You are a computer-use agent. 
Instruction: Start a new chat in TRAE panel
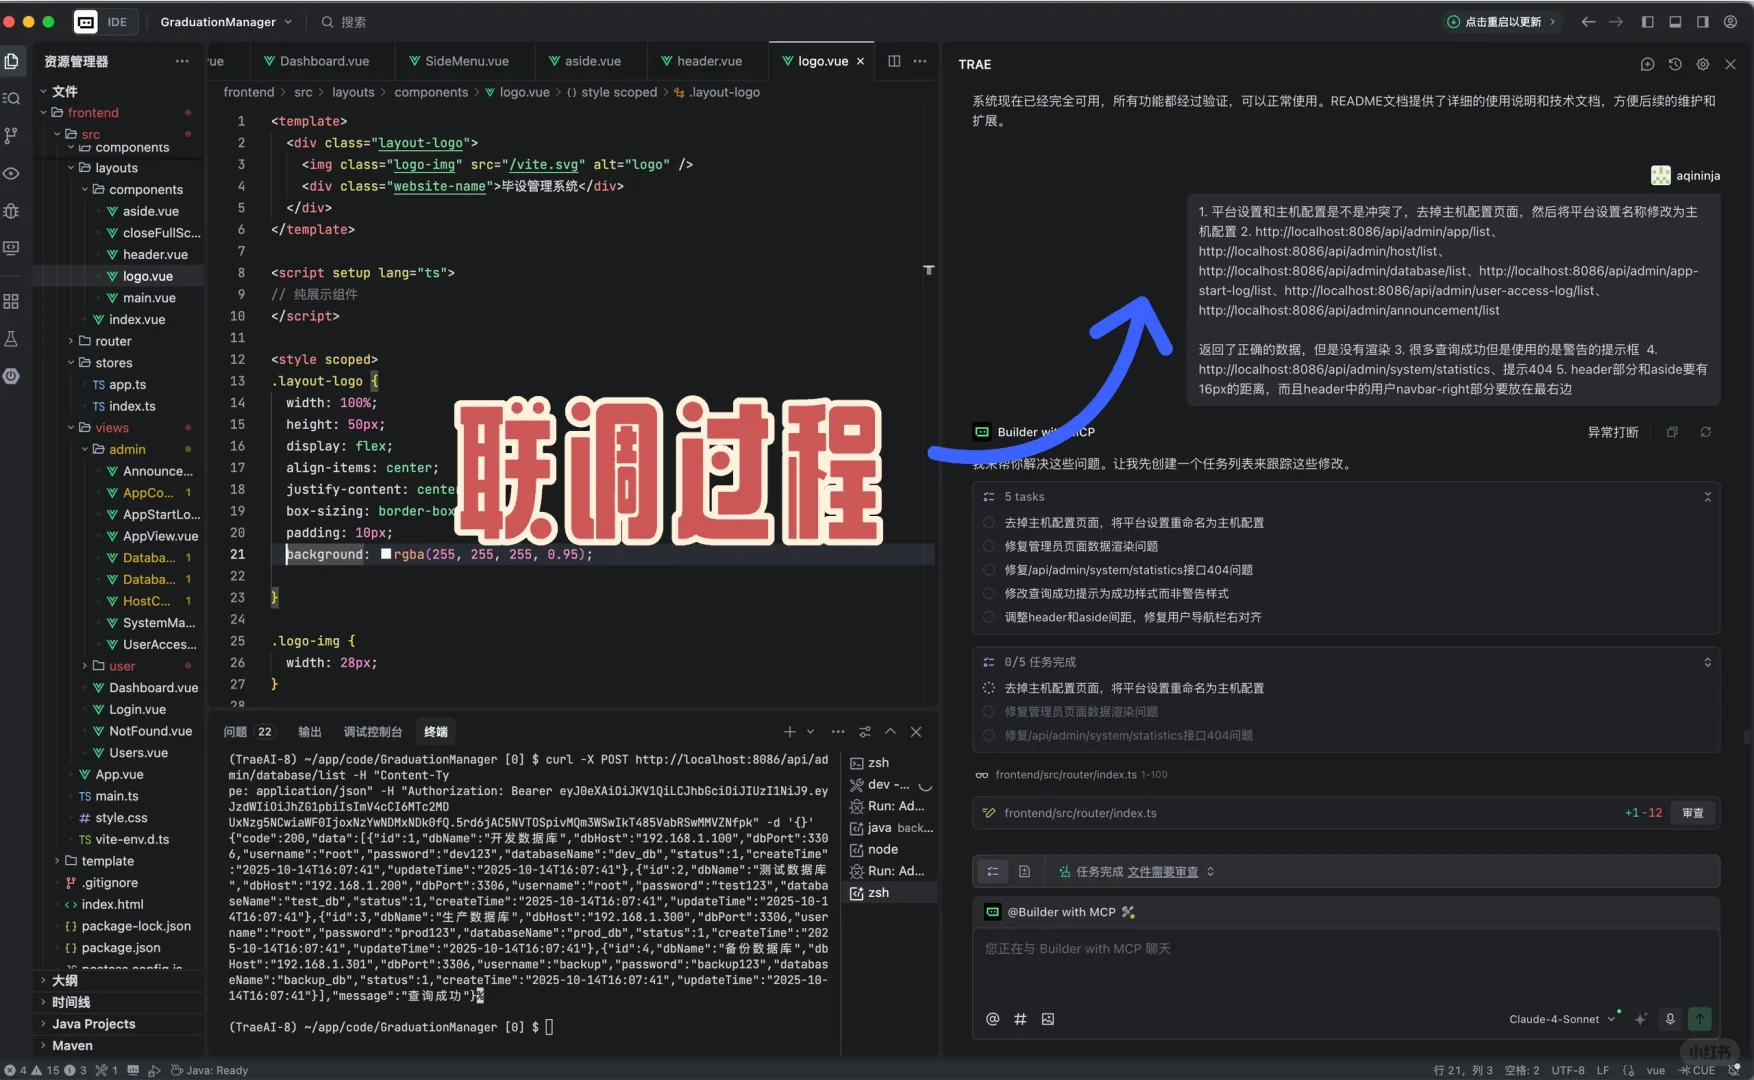(x=1647, y=64)
